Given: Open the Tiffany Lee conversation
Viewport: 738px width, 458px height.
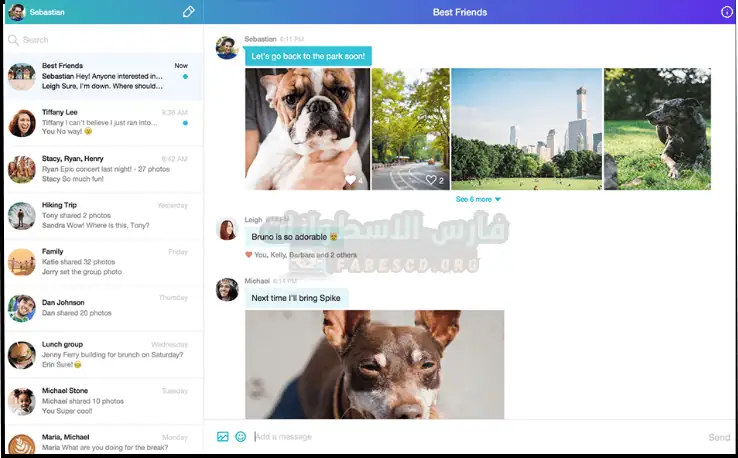Looking at the screenshot, I should (102, 123).
